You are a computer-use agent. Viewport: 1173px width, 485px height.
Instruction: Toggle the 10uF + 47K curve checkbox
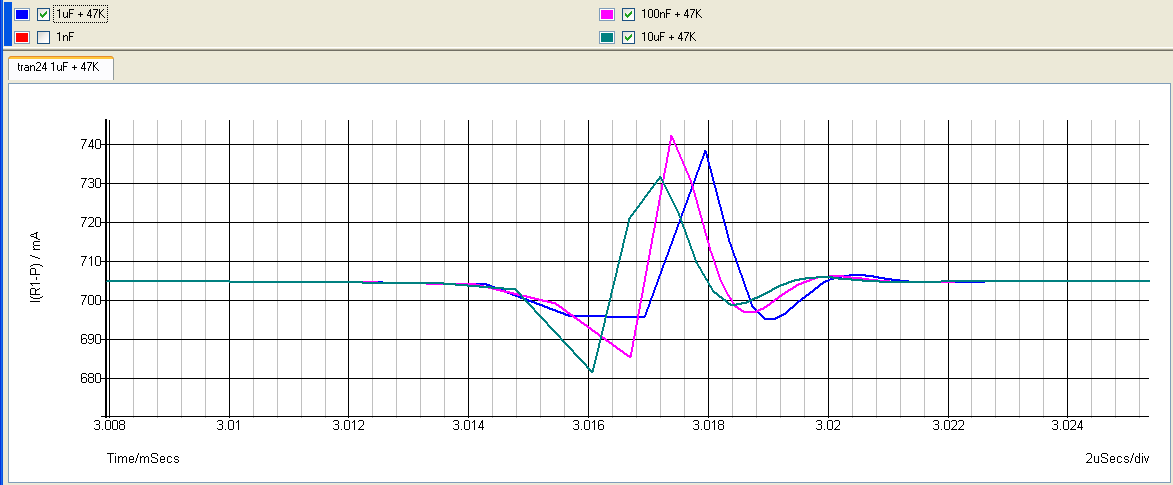pyautogui.click(x=628, y=37)
